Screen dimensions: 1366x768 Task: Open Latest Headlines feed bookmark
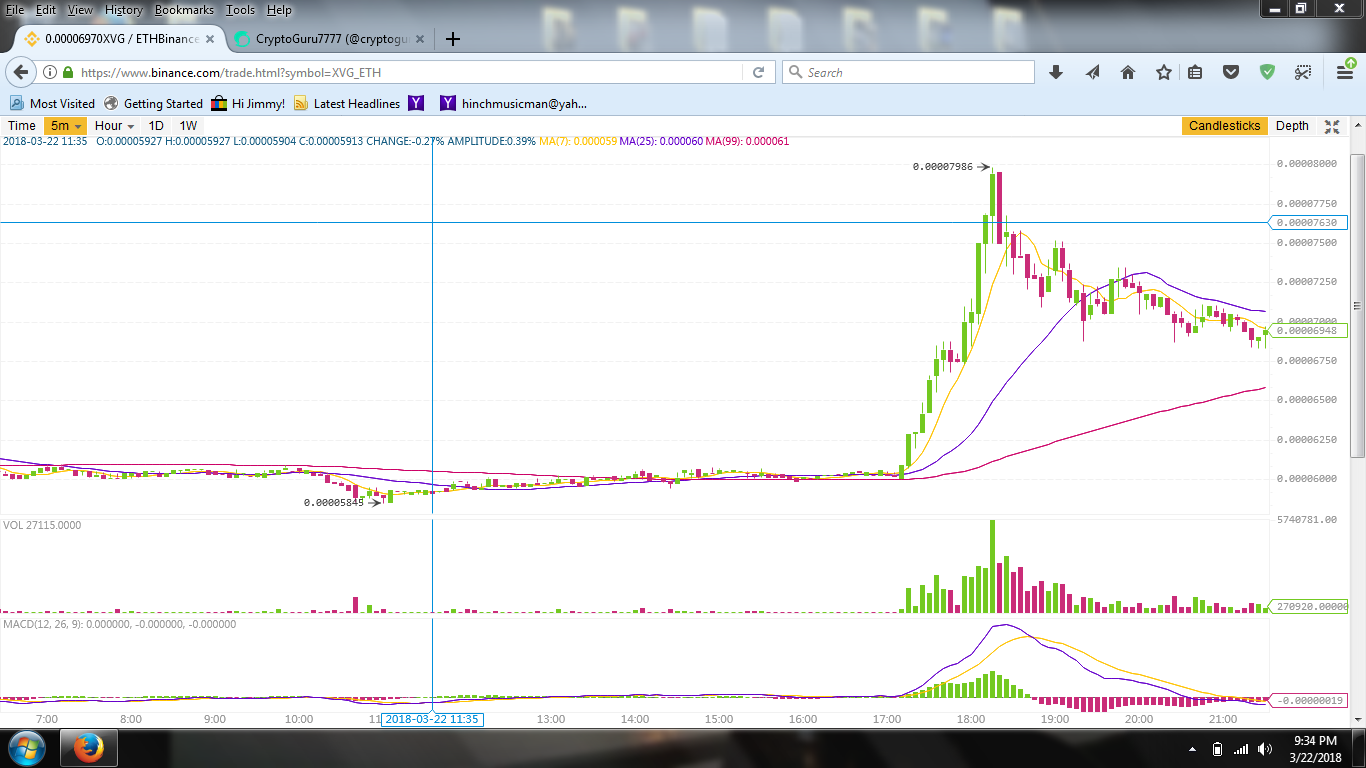[346, 104]
